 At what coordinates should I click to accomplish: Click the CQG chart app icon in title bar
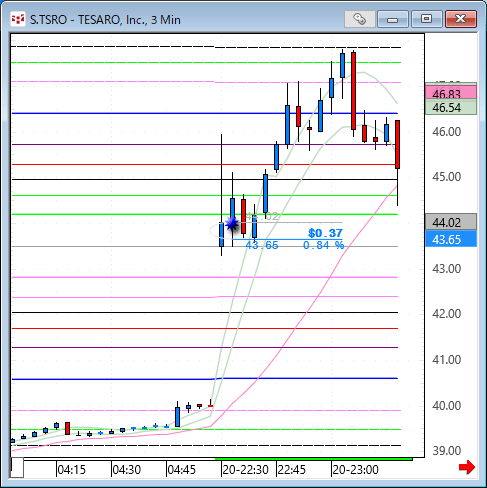point(18,19)
